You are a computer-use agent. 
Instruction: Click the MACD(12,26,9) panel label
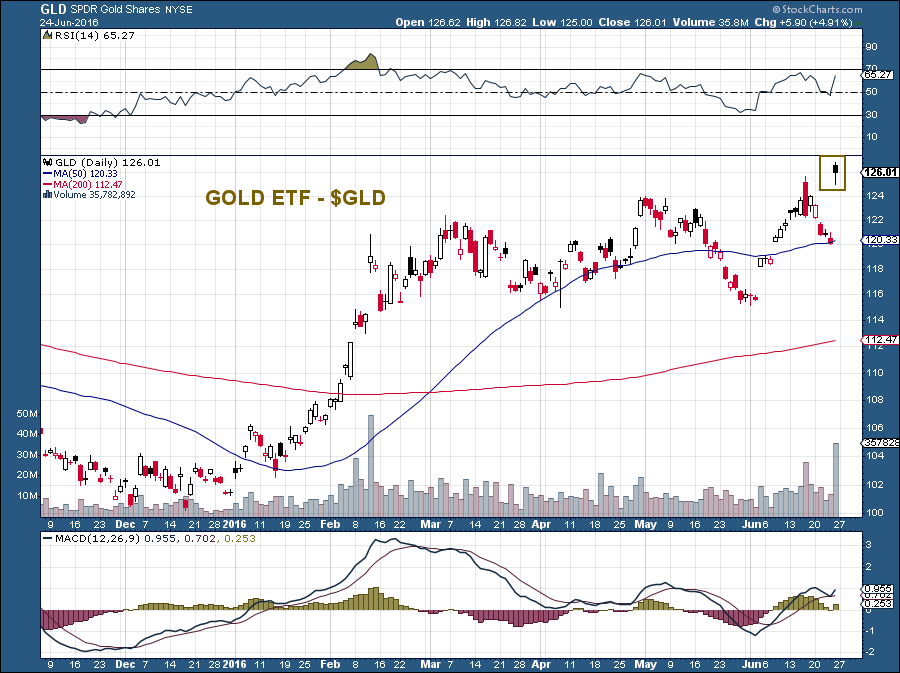point(98,539)
